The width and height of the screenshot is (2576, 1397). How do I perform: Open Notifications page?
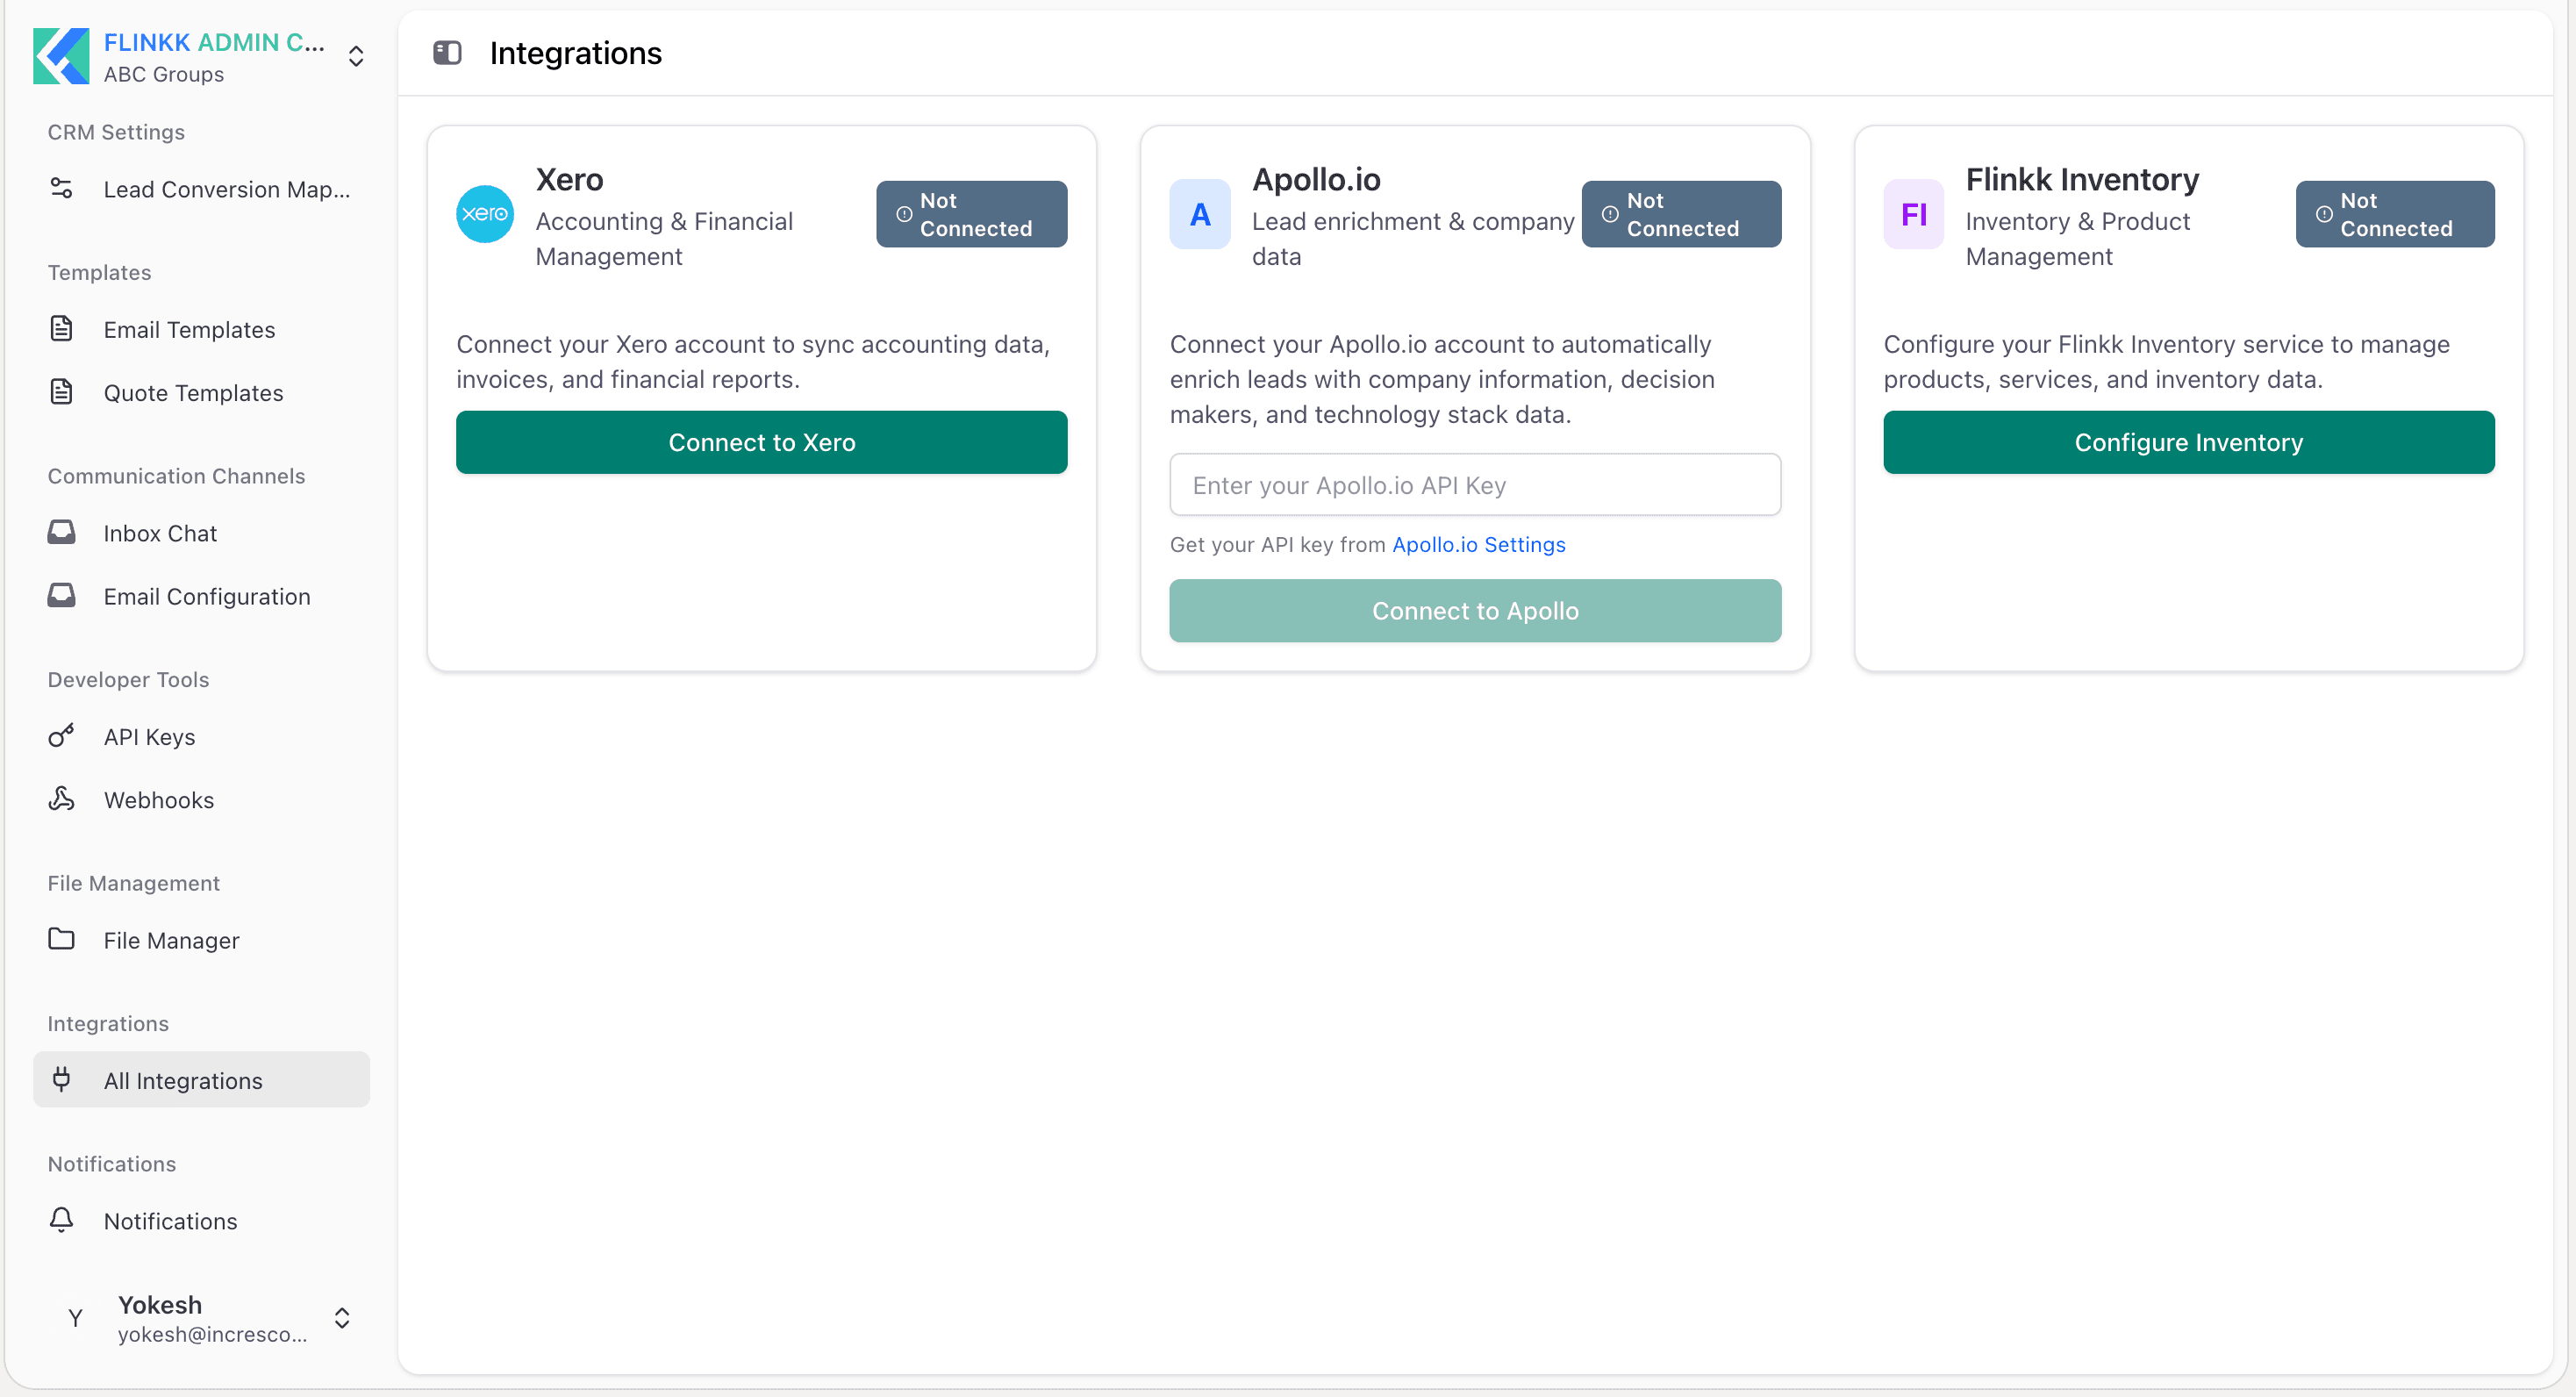click(201, 1221)
